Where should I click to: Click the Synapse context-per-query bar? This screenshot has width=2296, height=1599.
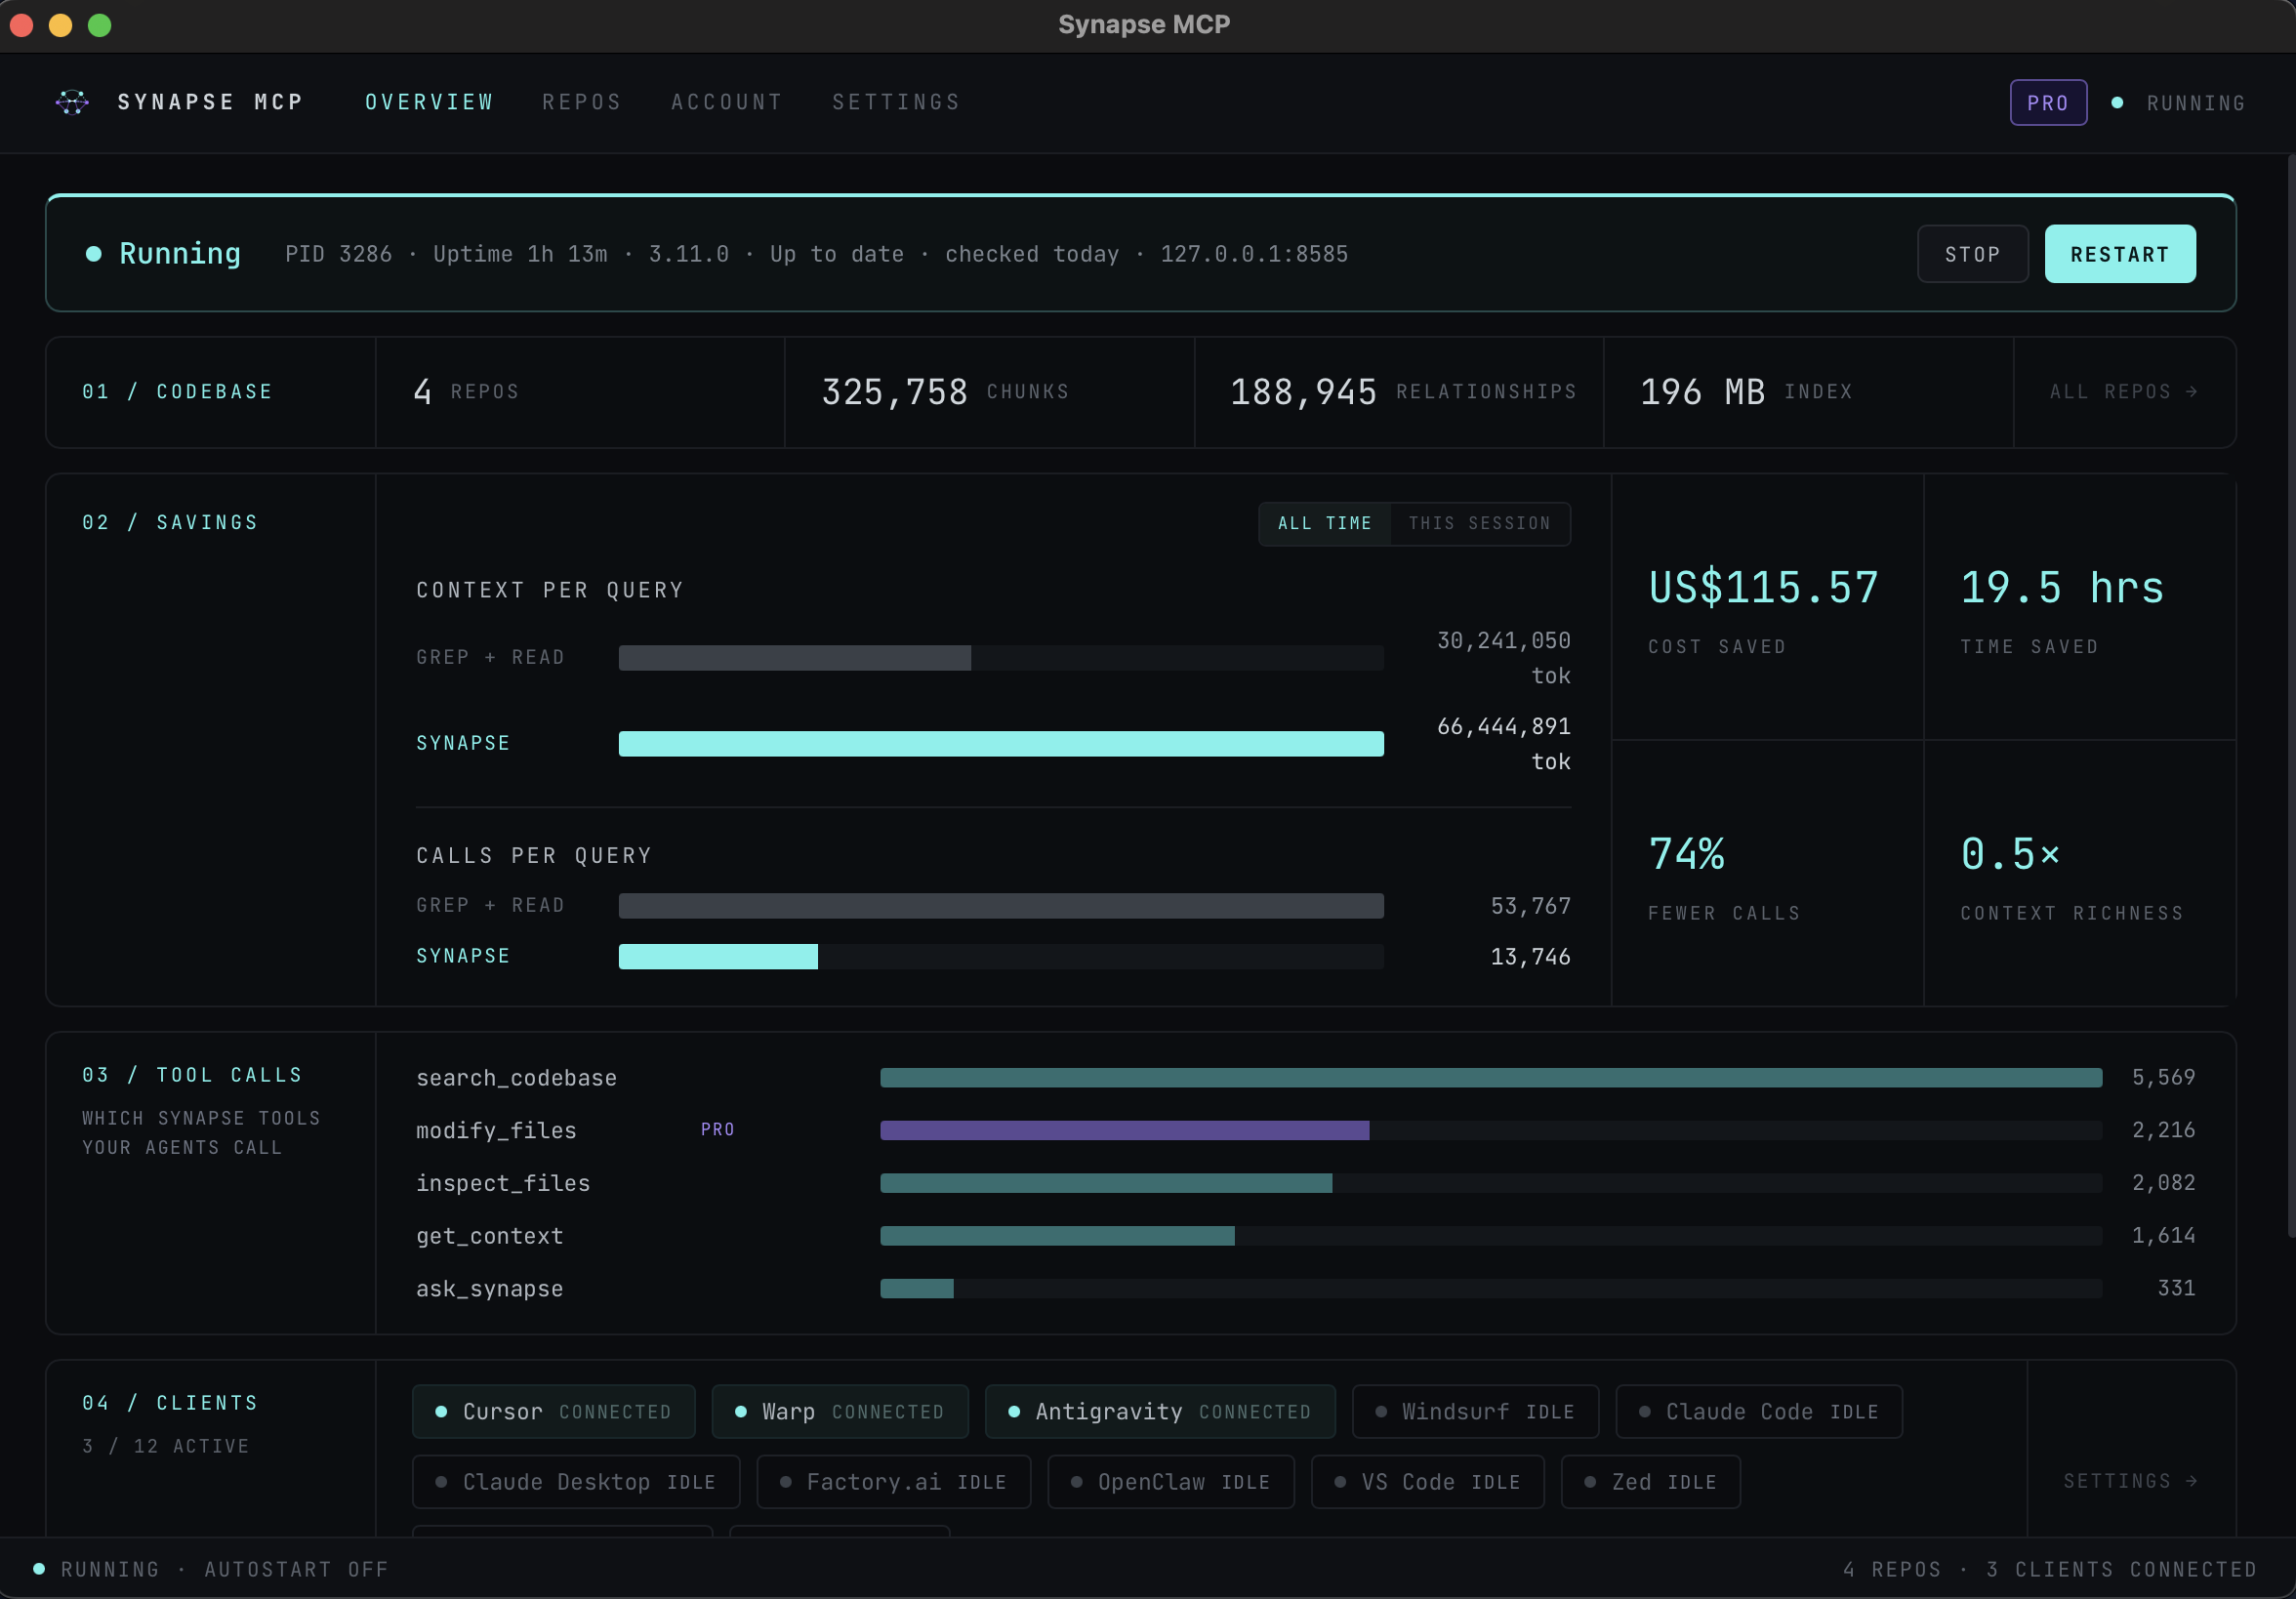coord(1001,743)
